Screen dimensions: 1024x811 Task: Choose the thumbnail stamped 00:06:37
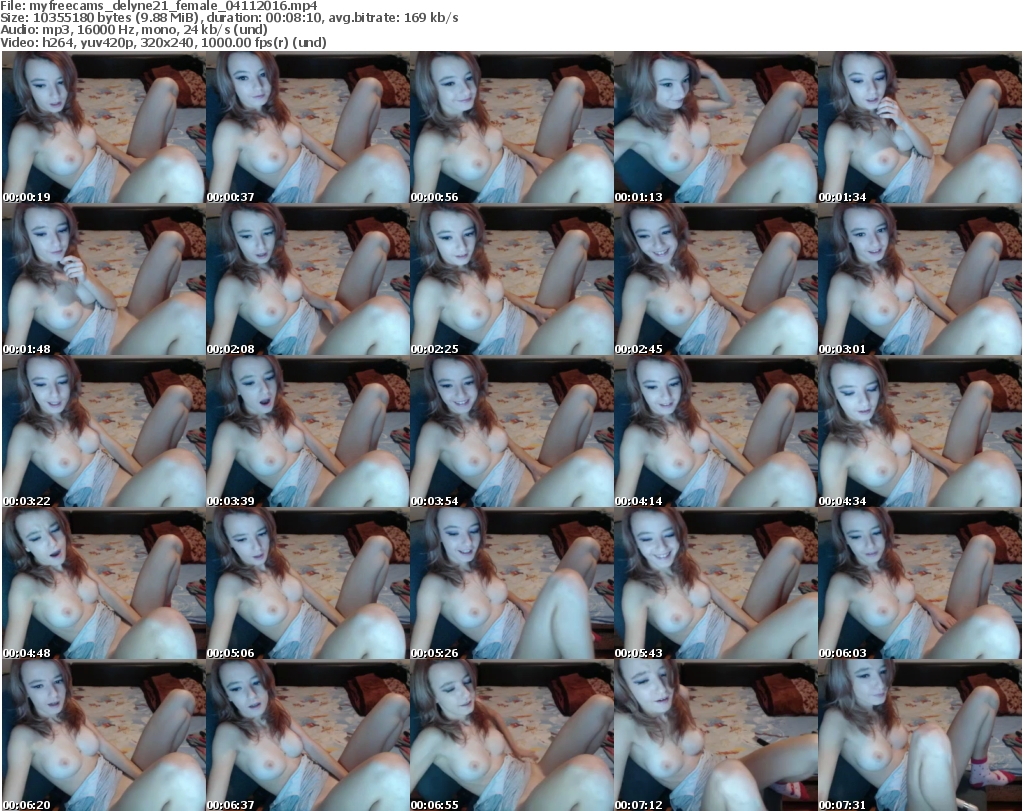[308, 735]
